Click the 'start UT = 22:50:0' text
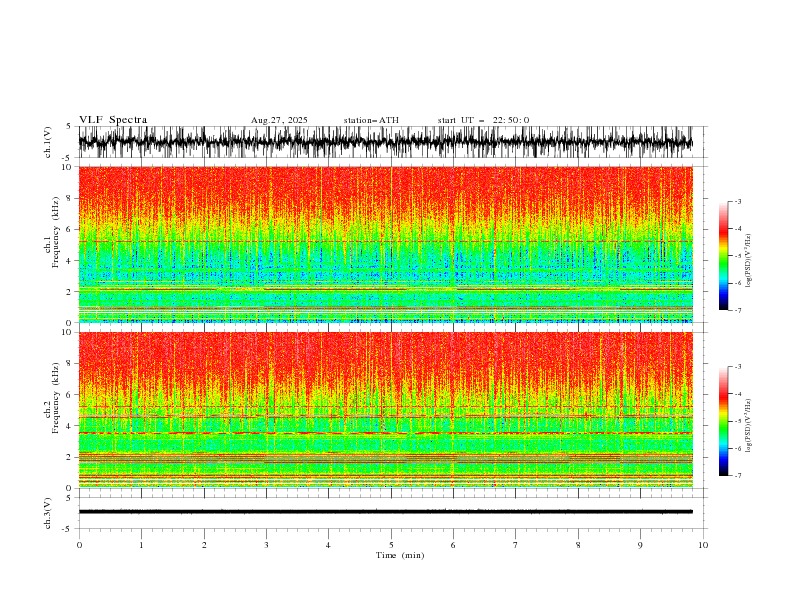The height and width of the screenshot is (612, 792). tap(483, 120)
